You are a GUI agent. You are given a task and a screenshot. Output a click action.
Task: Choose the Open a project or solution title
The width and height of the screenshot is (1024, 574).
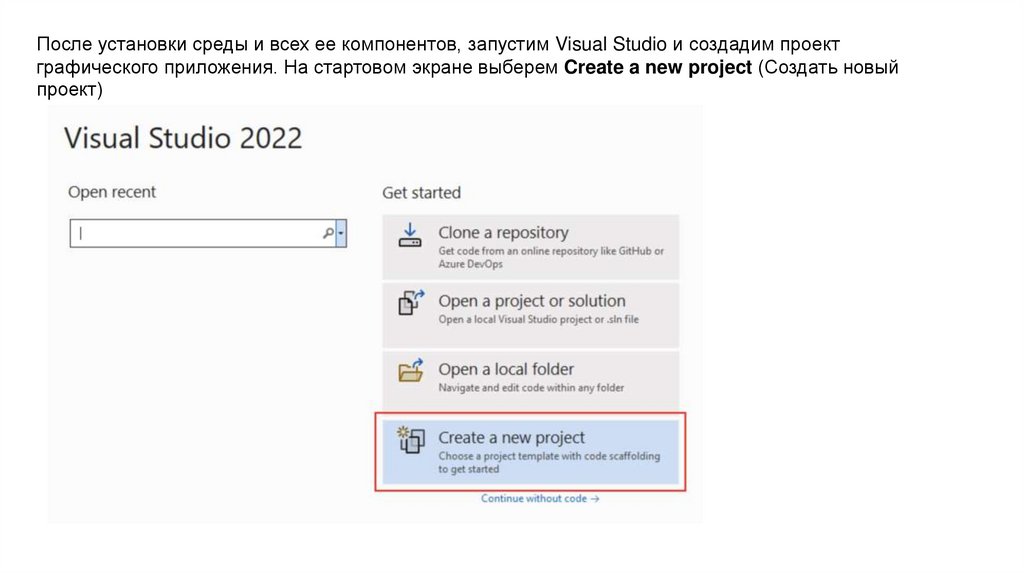(x=532, y=301)
